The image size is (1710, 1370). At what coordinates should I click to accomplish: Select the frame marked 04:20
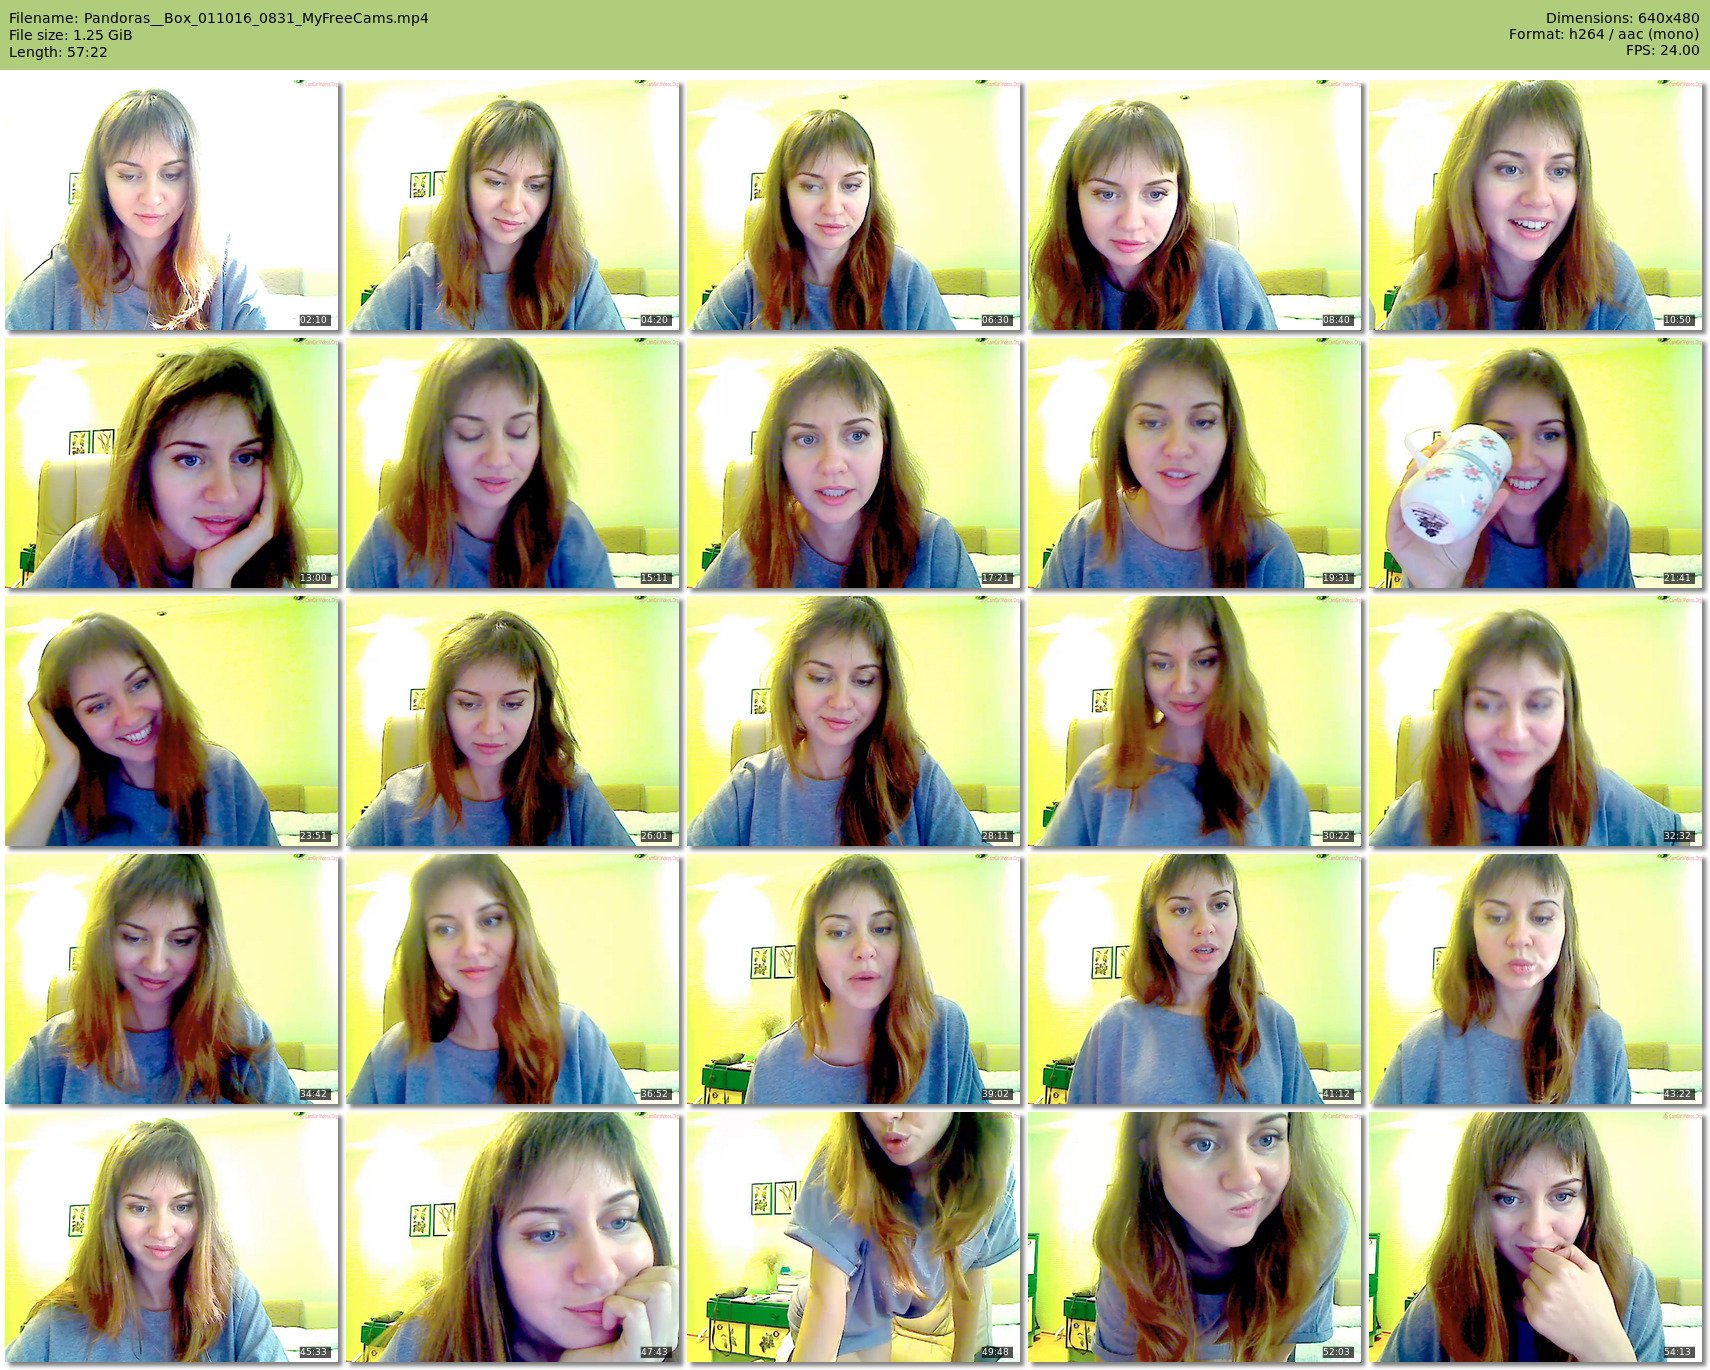pyautogui.click(x=513, y=206)
